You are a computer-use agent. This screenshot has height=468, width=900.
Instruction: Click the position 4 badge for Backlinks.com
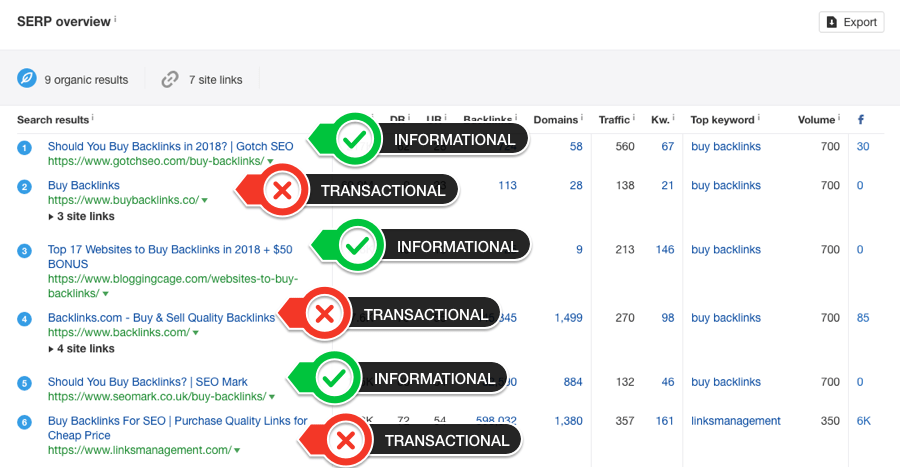pos(24,319)
